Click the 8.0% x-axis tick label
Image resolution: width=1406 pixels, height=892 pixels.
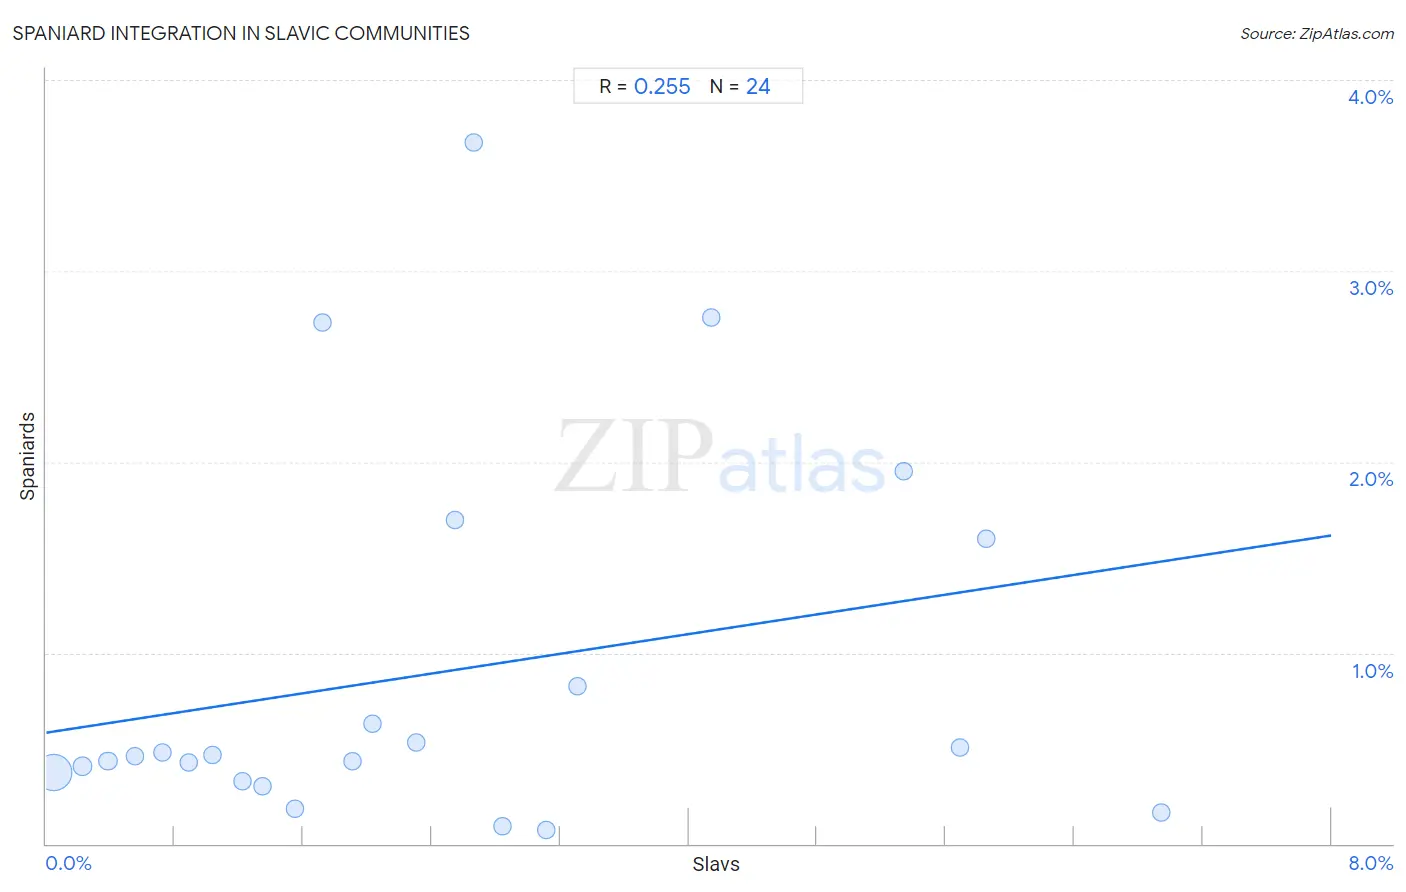tap(1370, 864)
